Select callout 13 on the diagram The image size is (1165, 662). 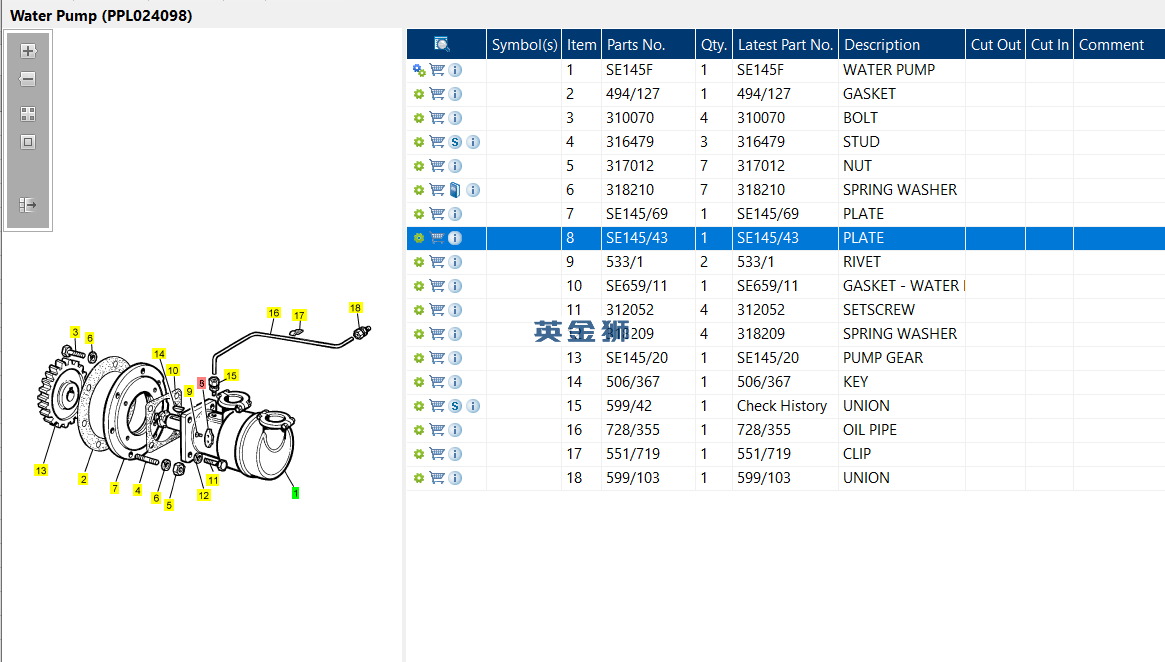click(41, 470)
